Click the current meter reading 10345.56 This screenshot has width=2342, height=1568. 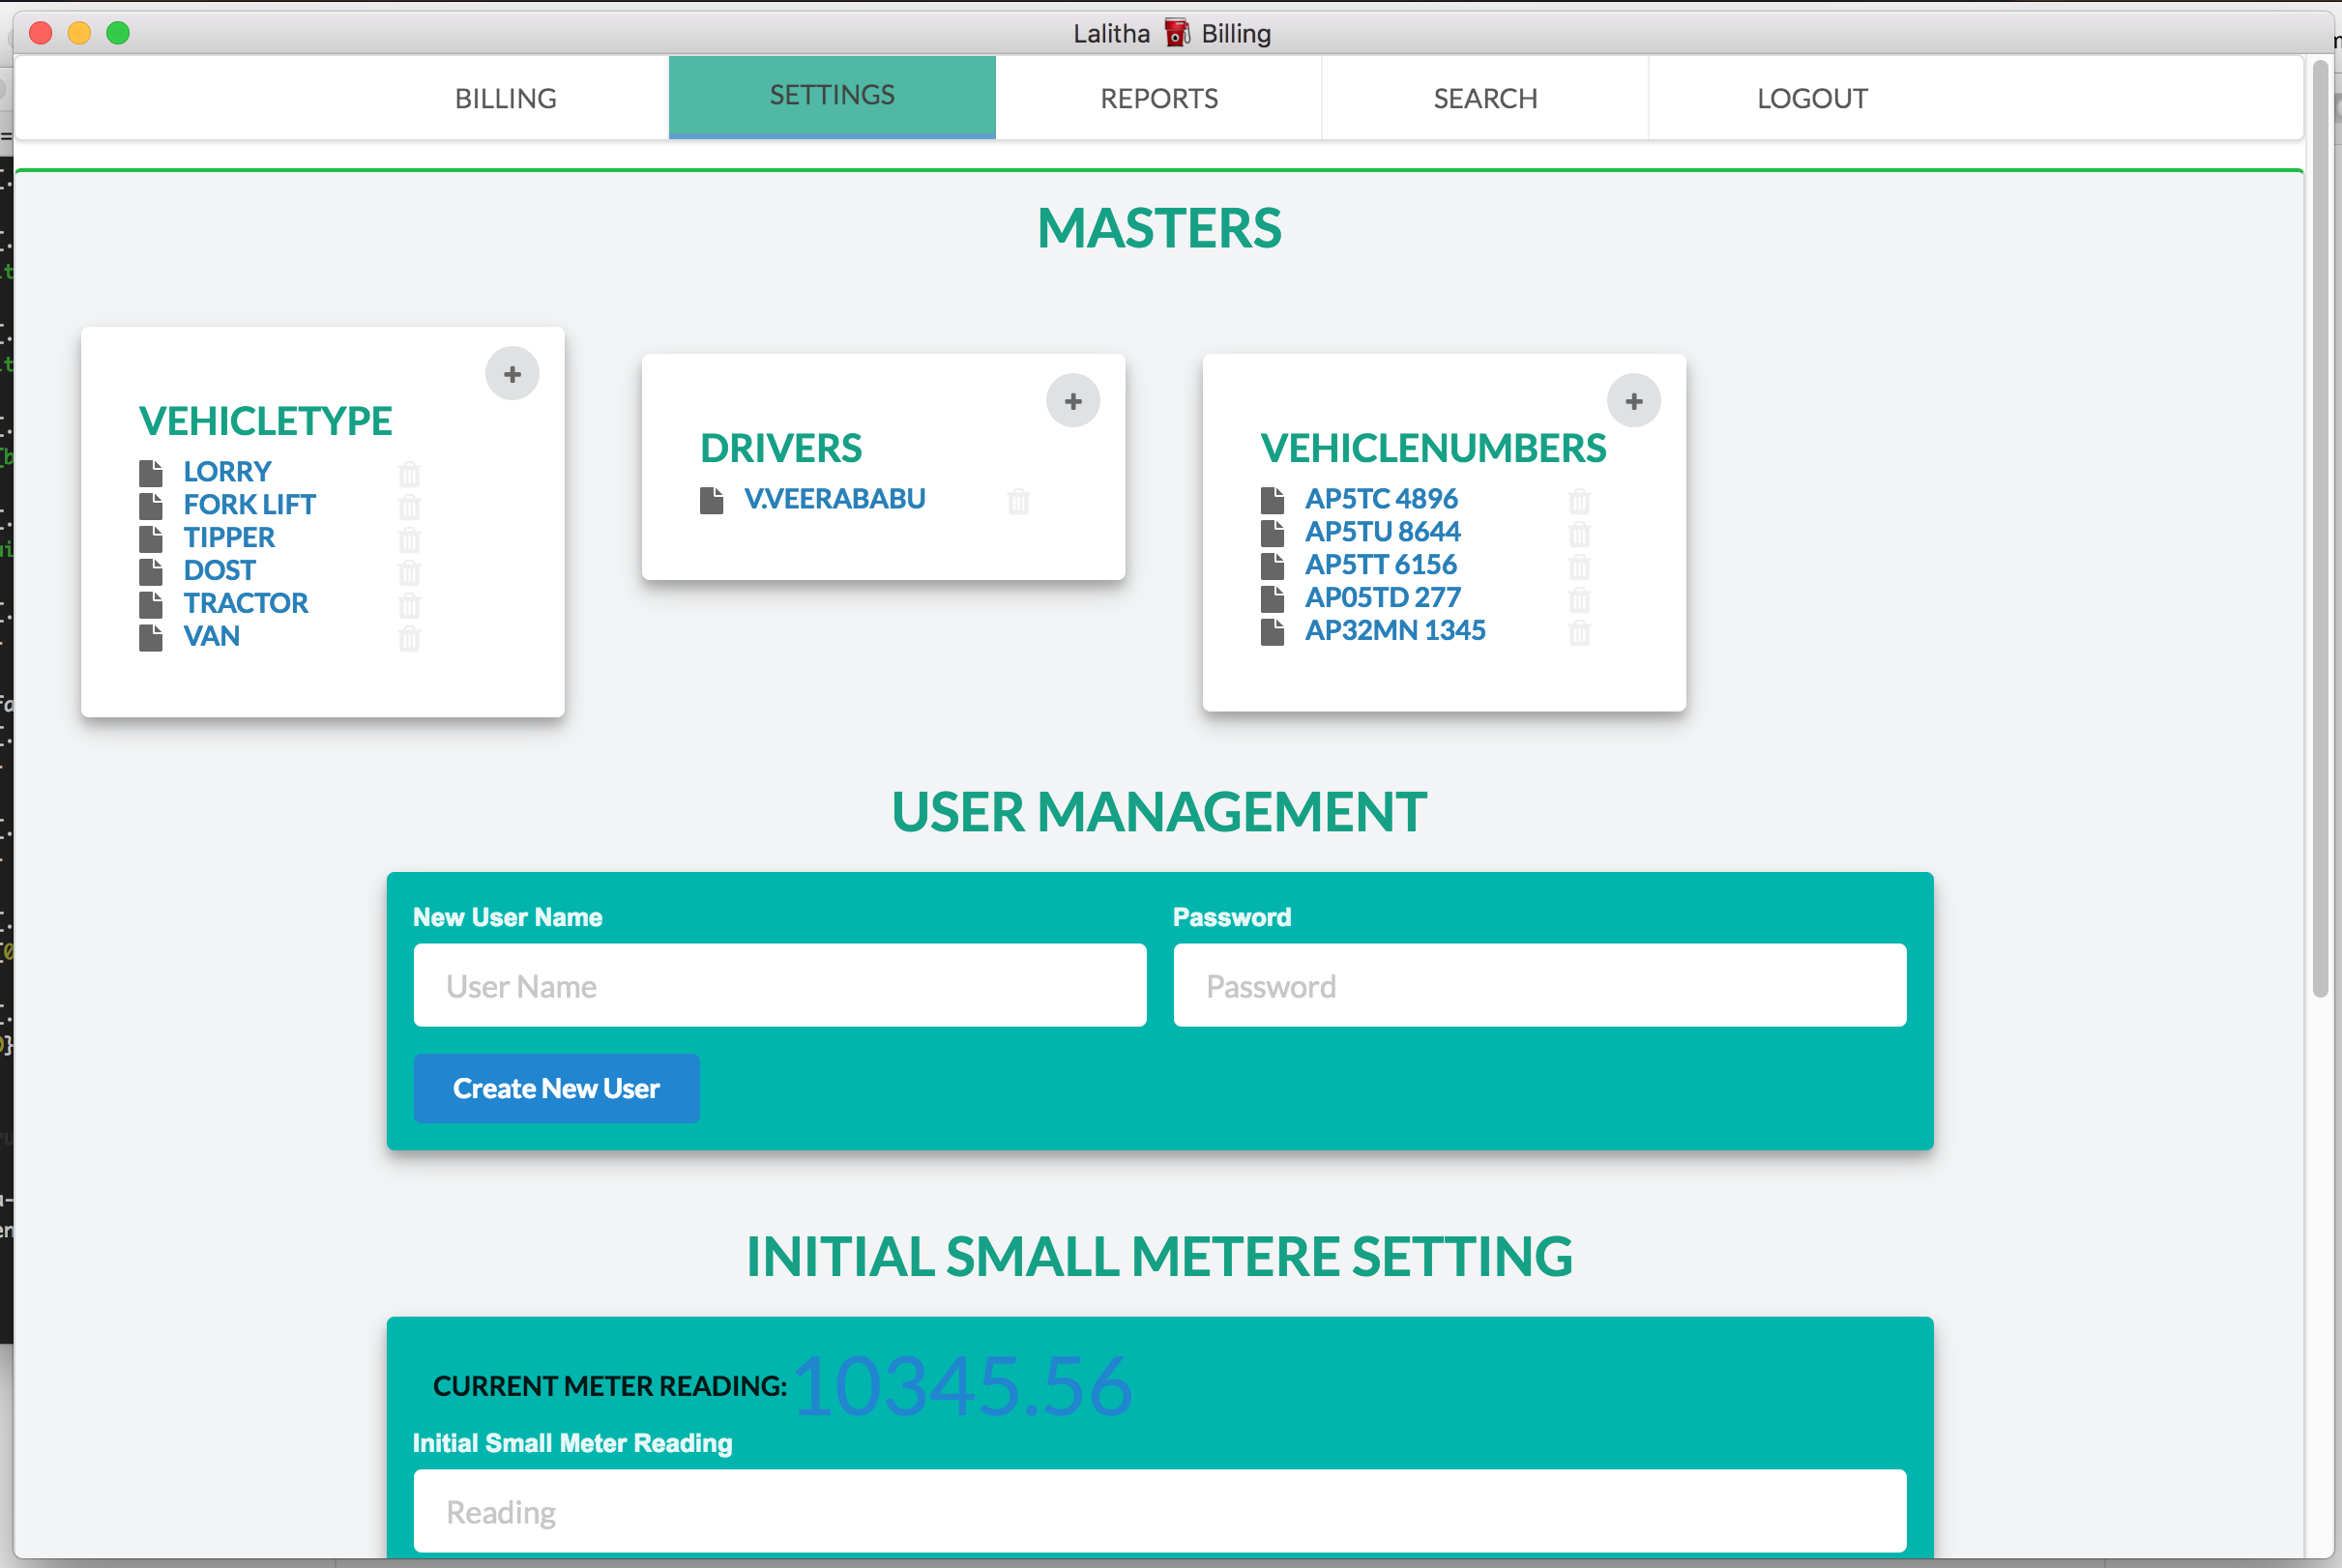tap(962, 1386)
